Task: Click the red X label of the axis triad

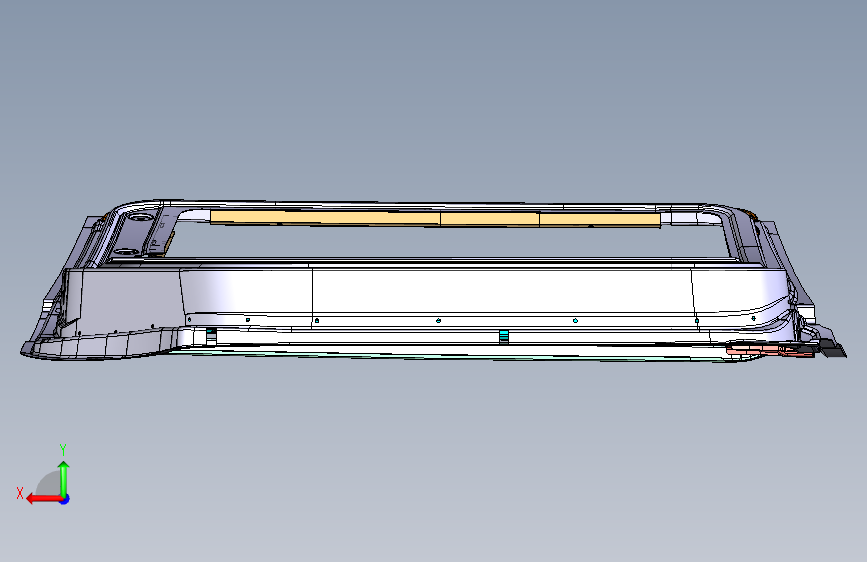Action: (20, 493)
